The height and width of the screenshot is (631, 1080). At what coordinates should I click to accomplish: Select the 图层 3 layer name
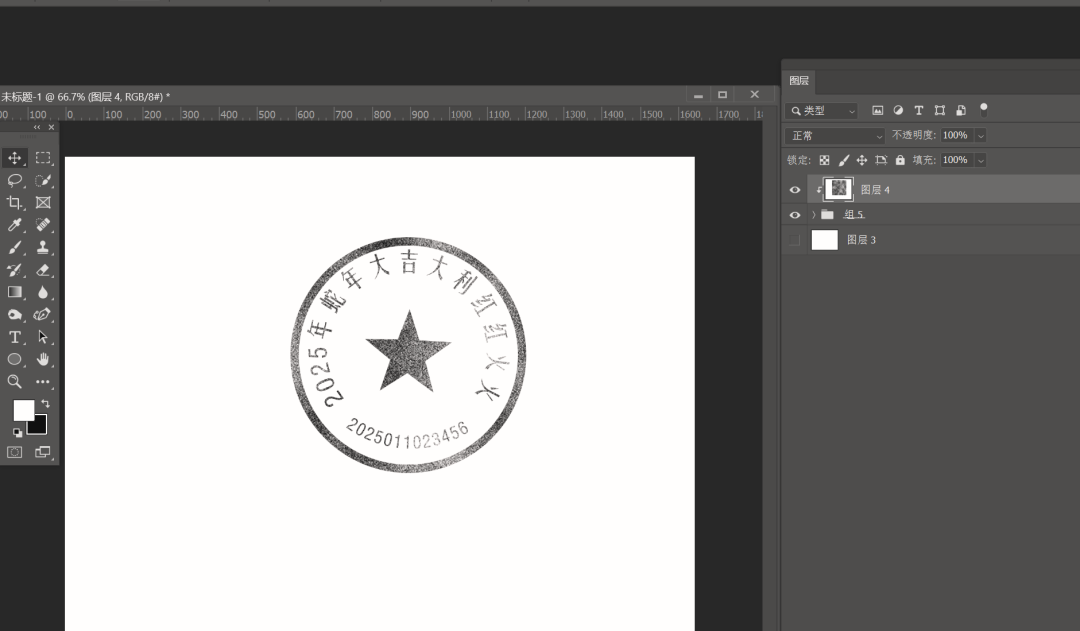point(862,240)
